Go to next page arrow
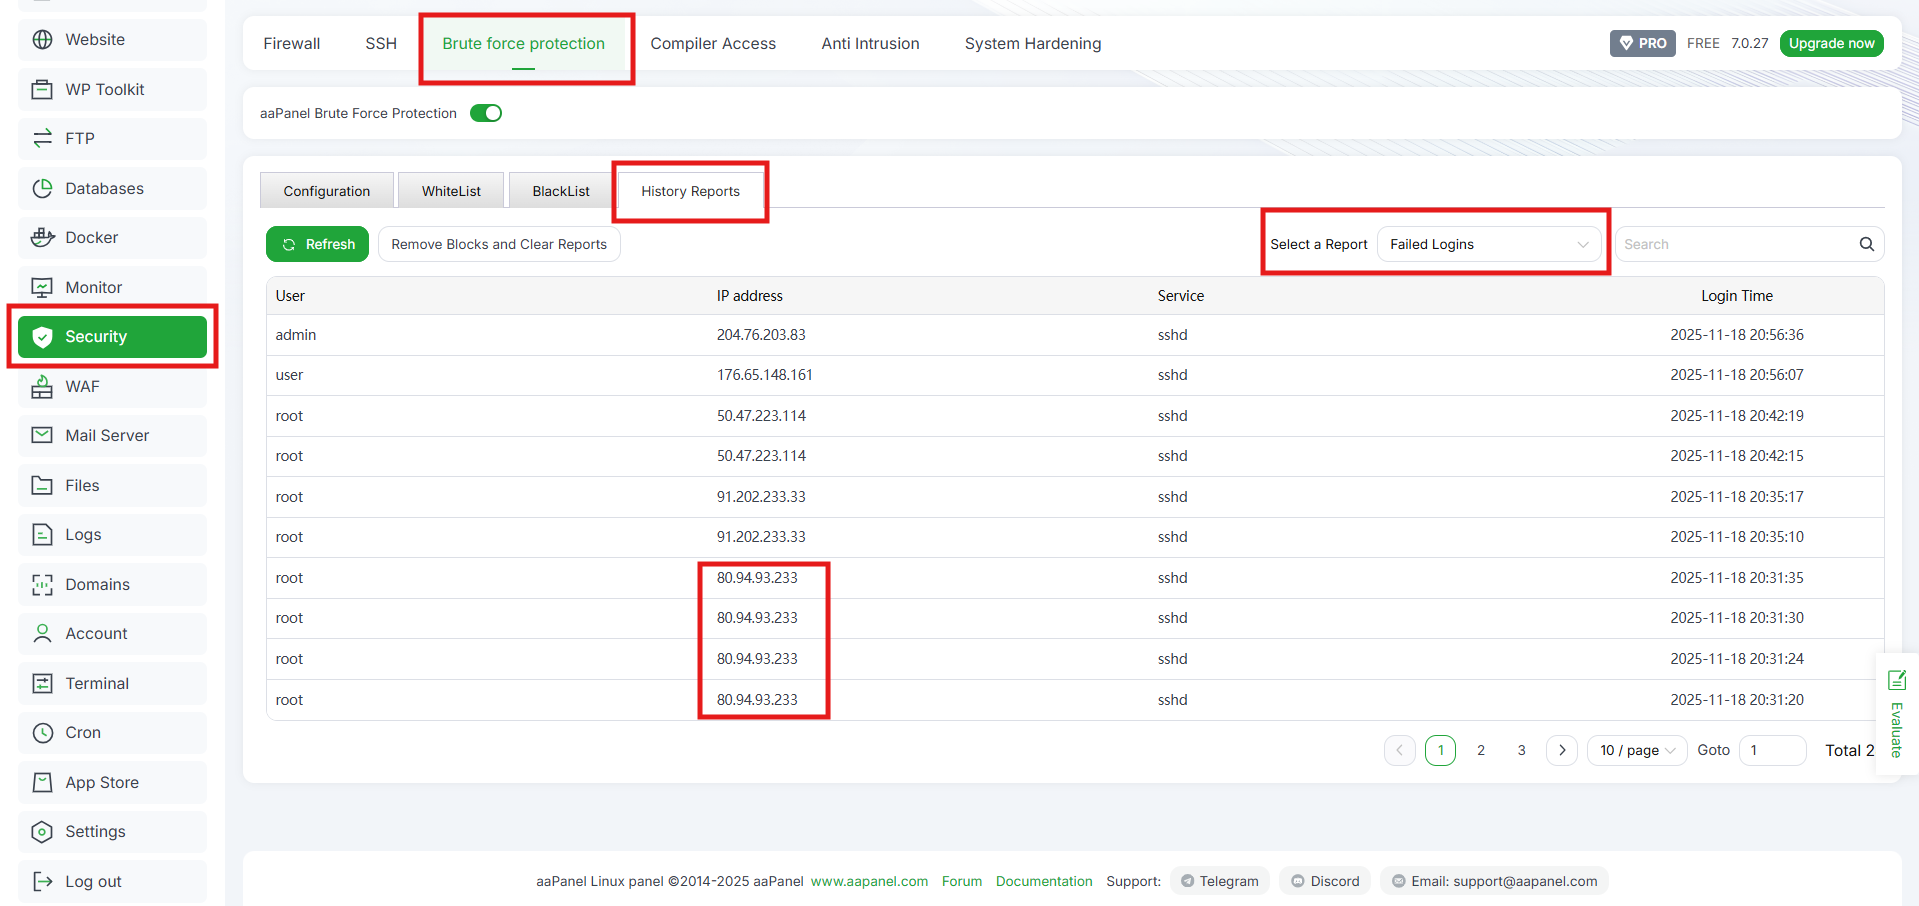This screenshot has width=1919, height=906. click(1562, 750)
